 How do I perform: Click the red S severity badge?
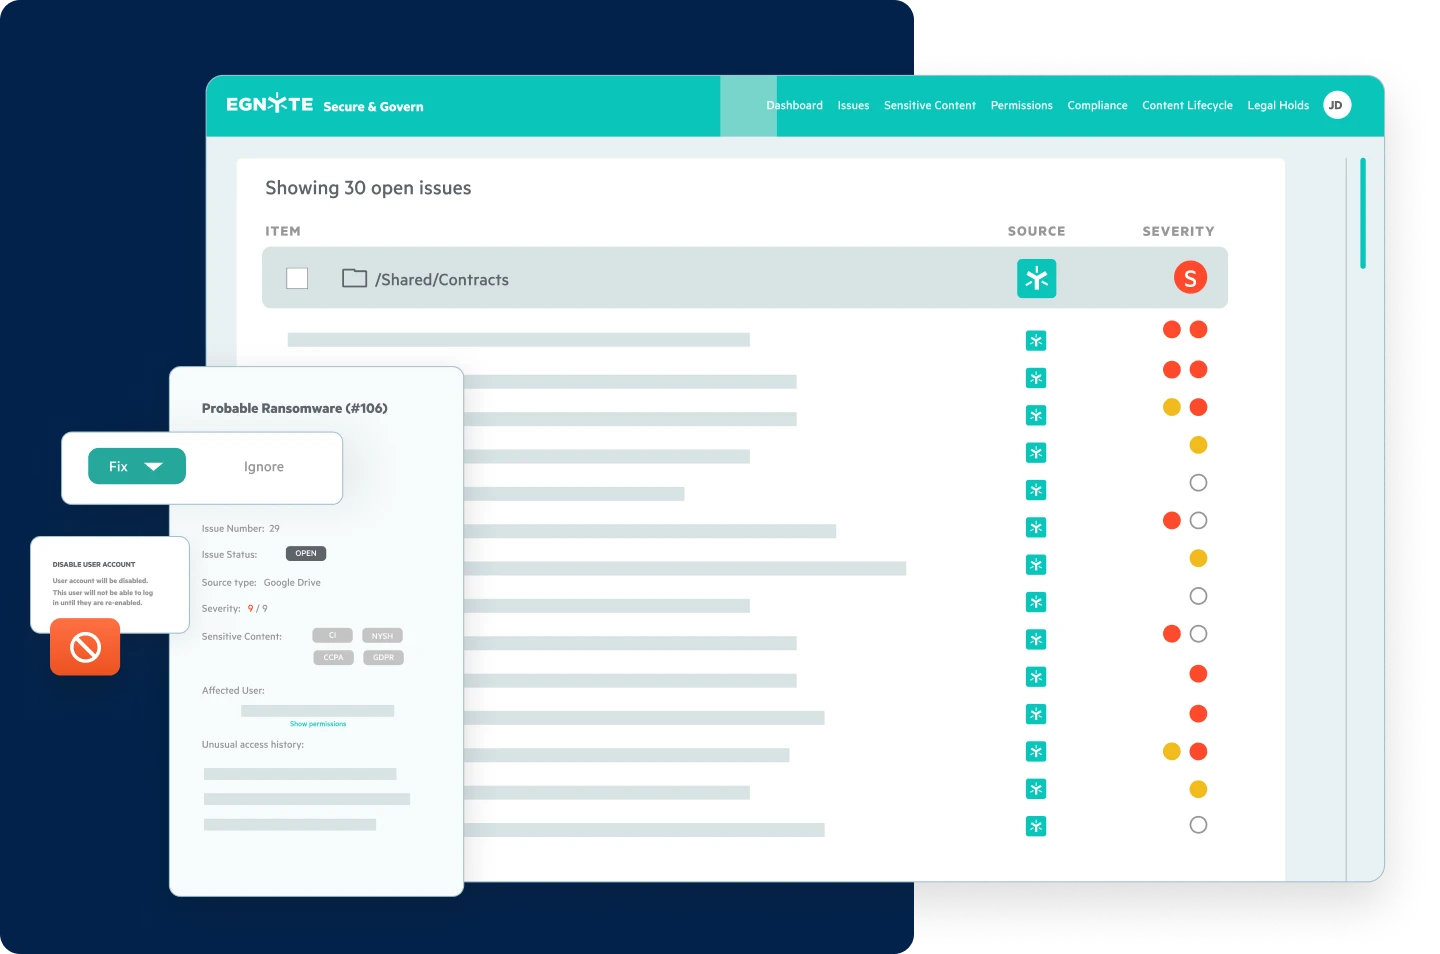coord(1190,278)
